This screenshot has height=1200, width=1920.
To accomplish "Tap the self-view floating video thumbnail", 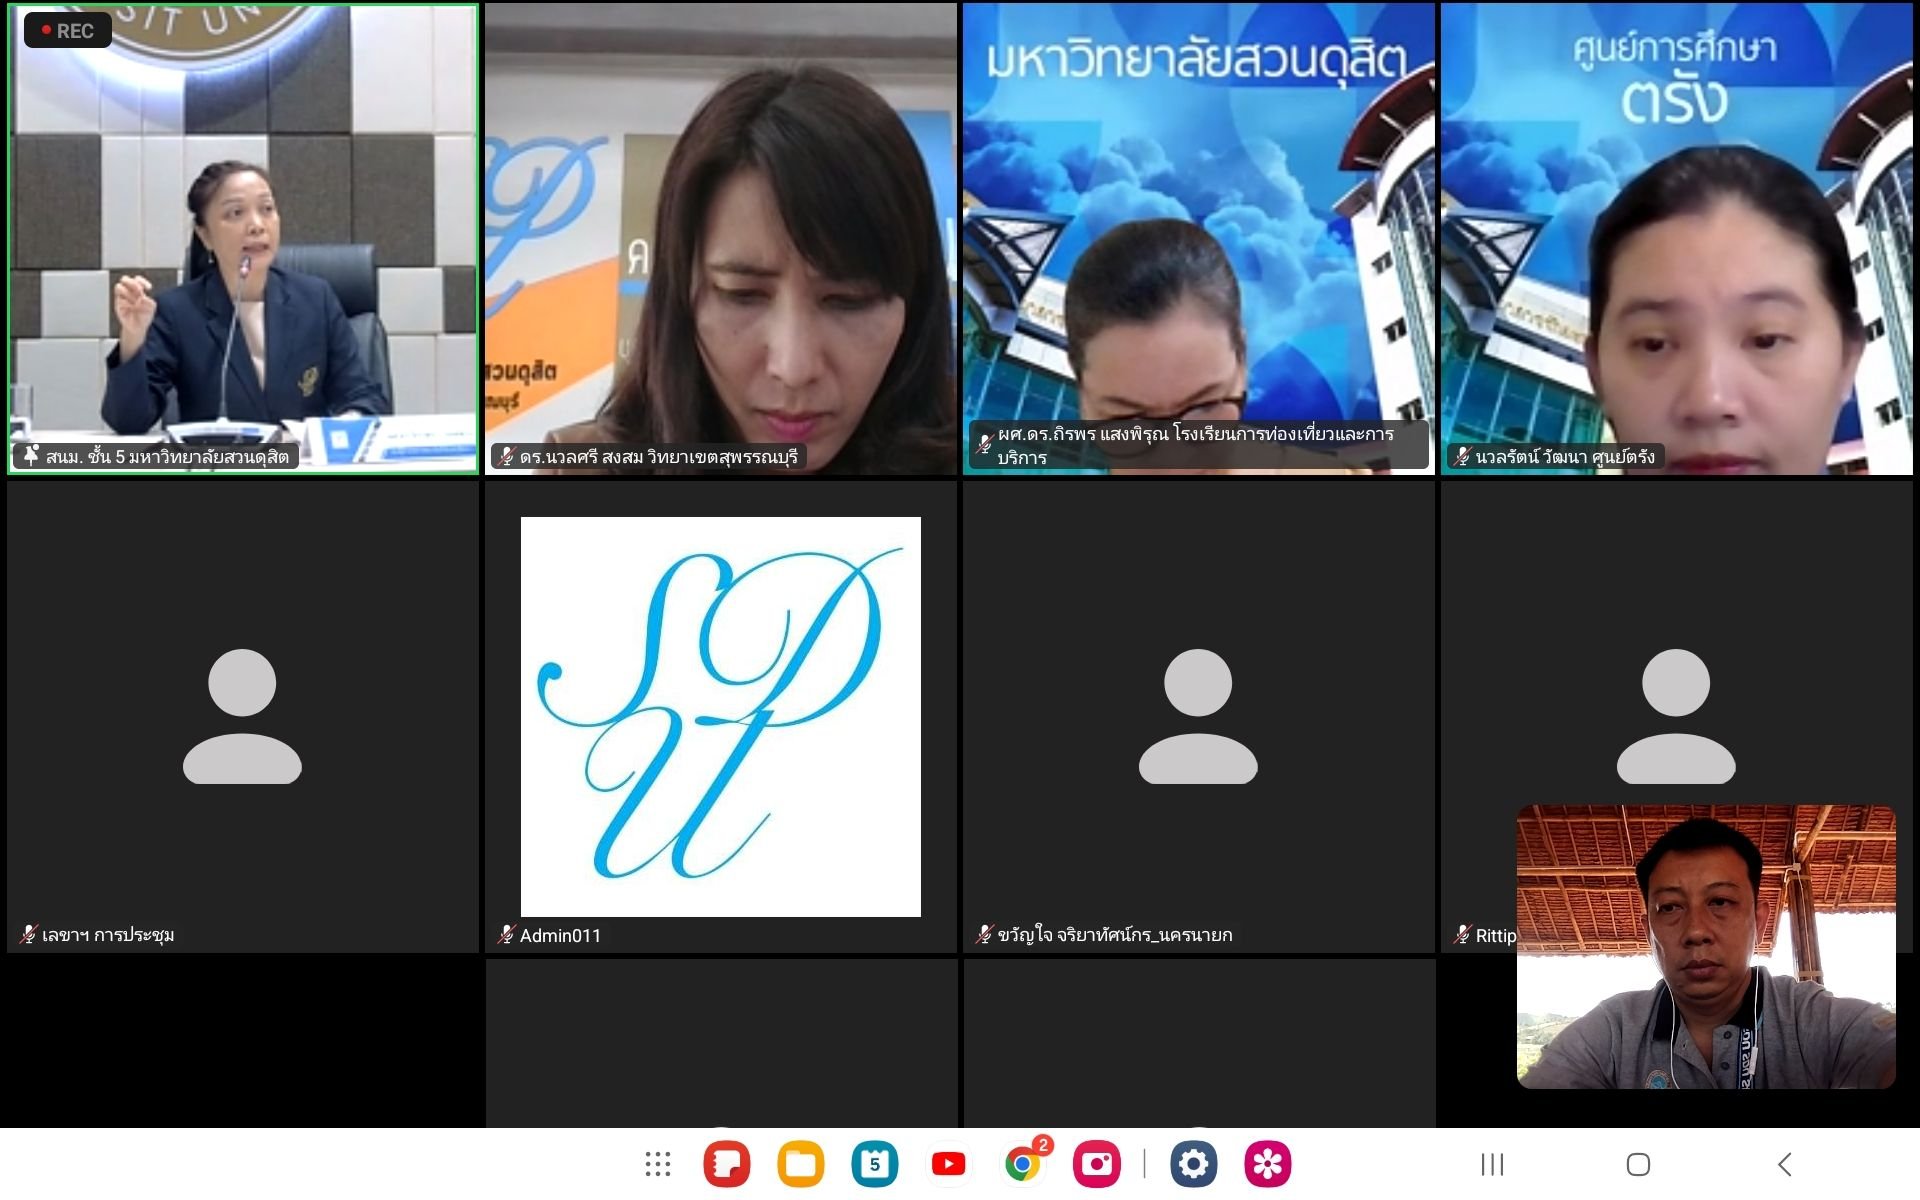I will click(x=1706, y=946).
